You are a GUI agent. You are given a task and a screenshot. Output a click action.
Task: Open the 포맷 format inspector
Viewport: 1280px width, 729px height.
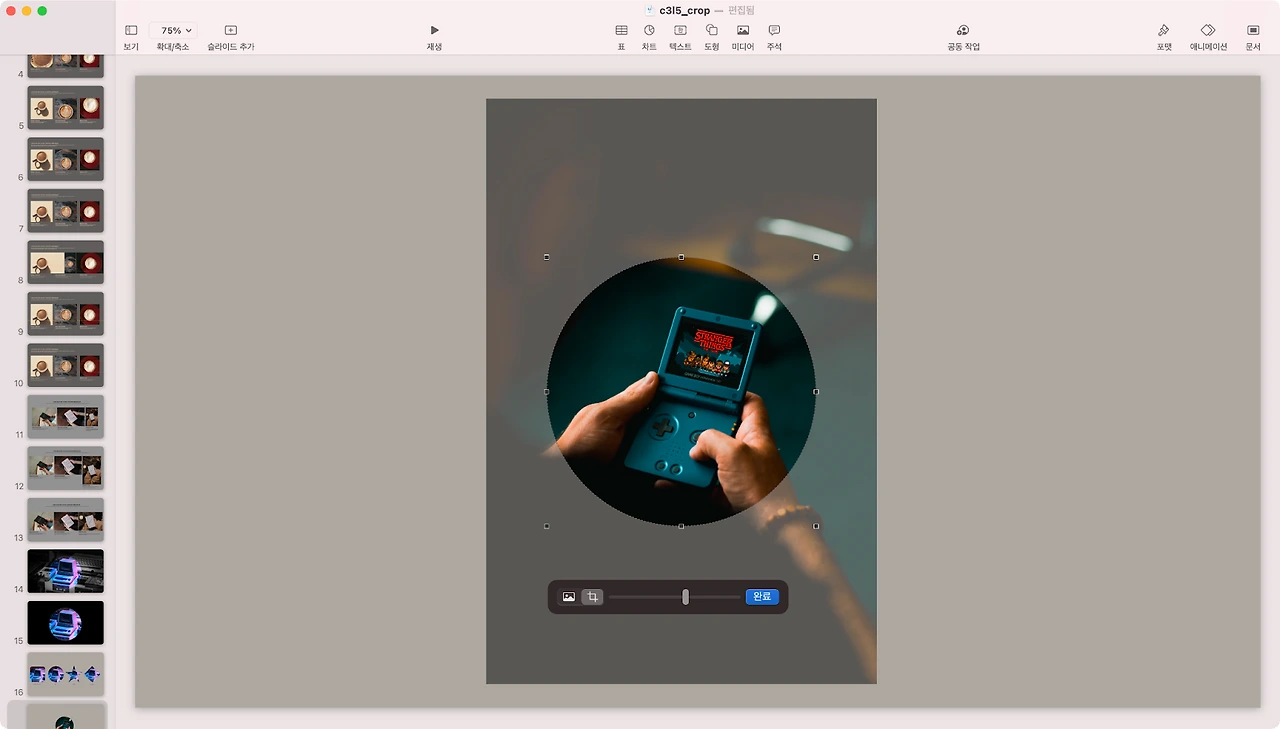pos(1164,31)
